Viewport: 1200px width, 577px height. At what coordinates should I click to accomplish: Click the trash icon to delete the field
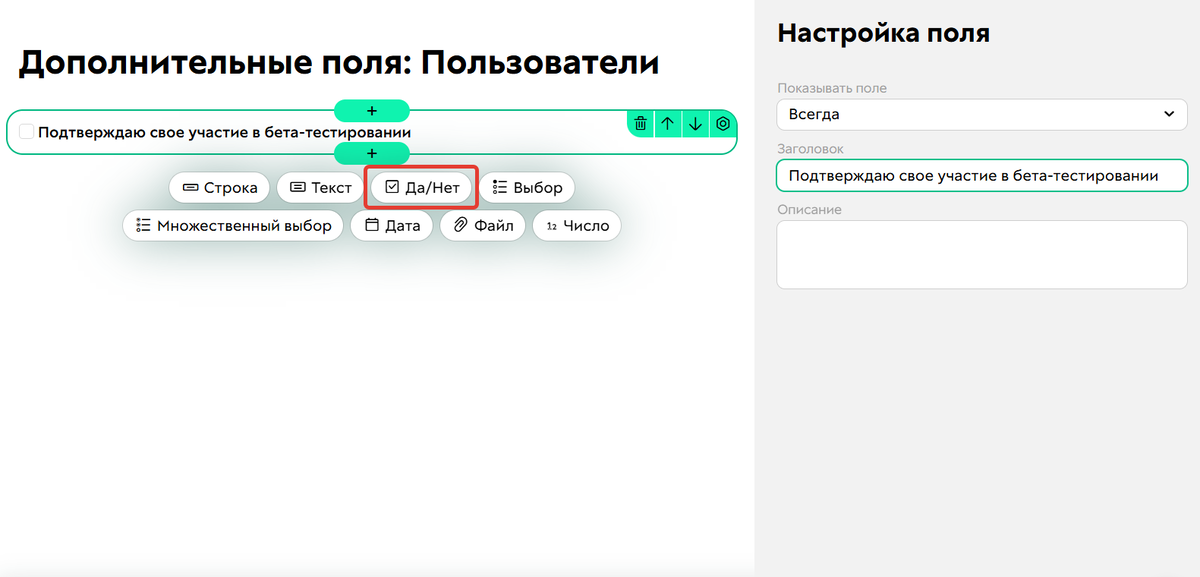(640, 124)
